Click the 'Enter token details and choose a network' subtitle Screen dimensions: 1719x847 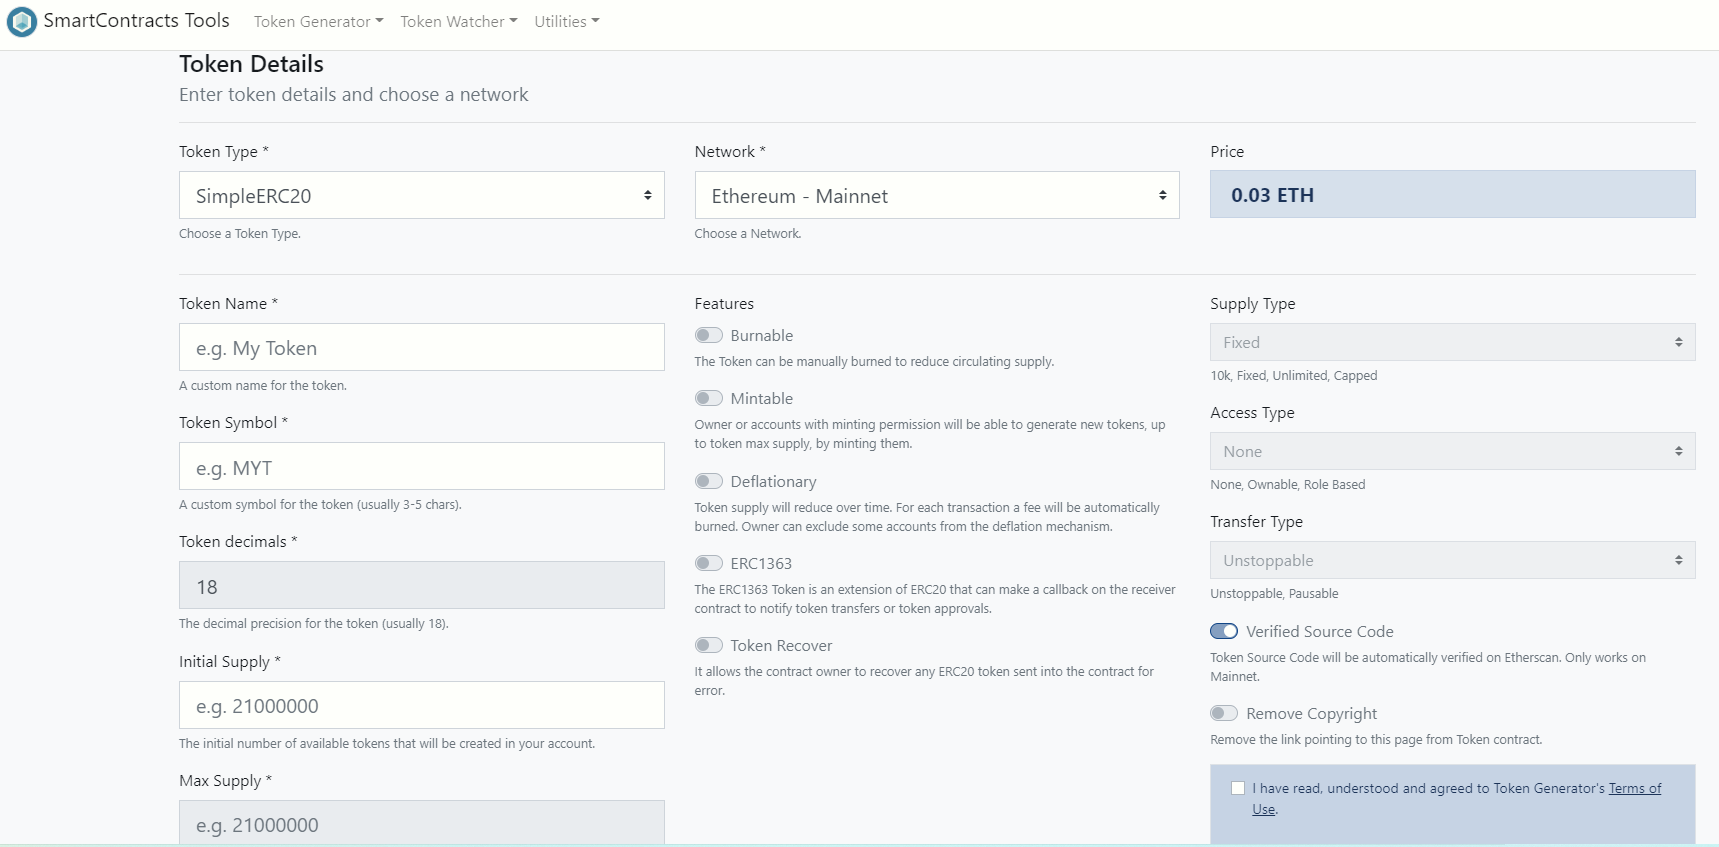coord(353,94)
